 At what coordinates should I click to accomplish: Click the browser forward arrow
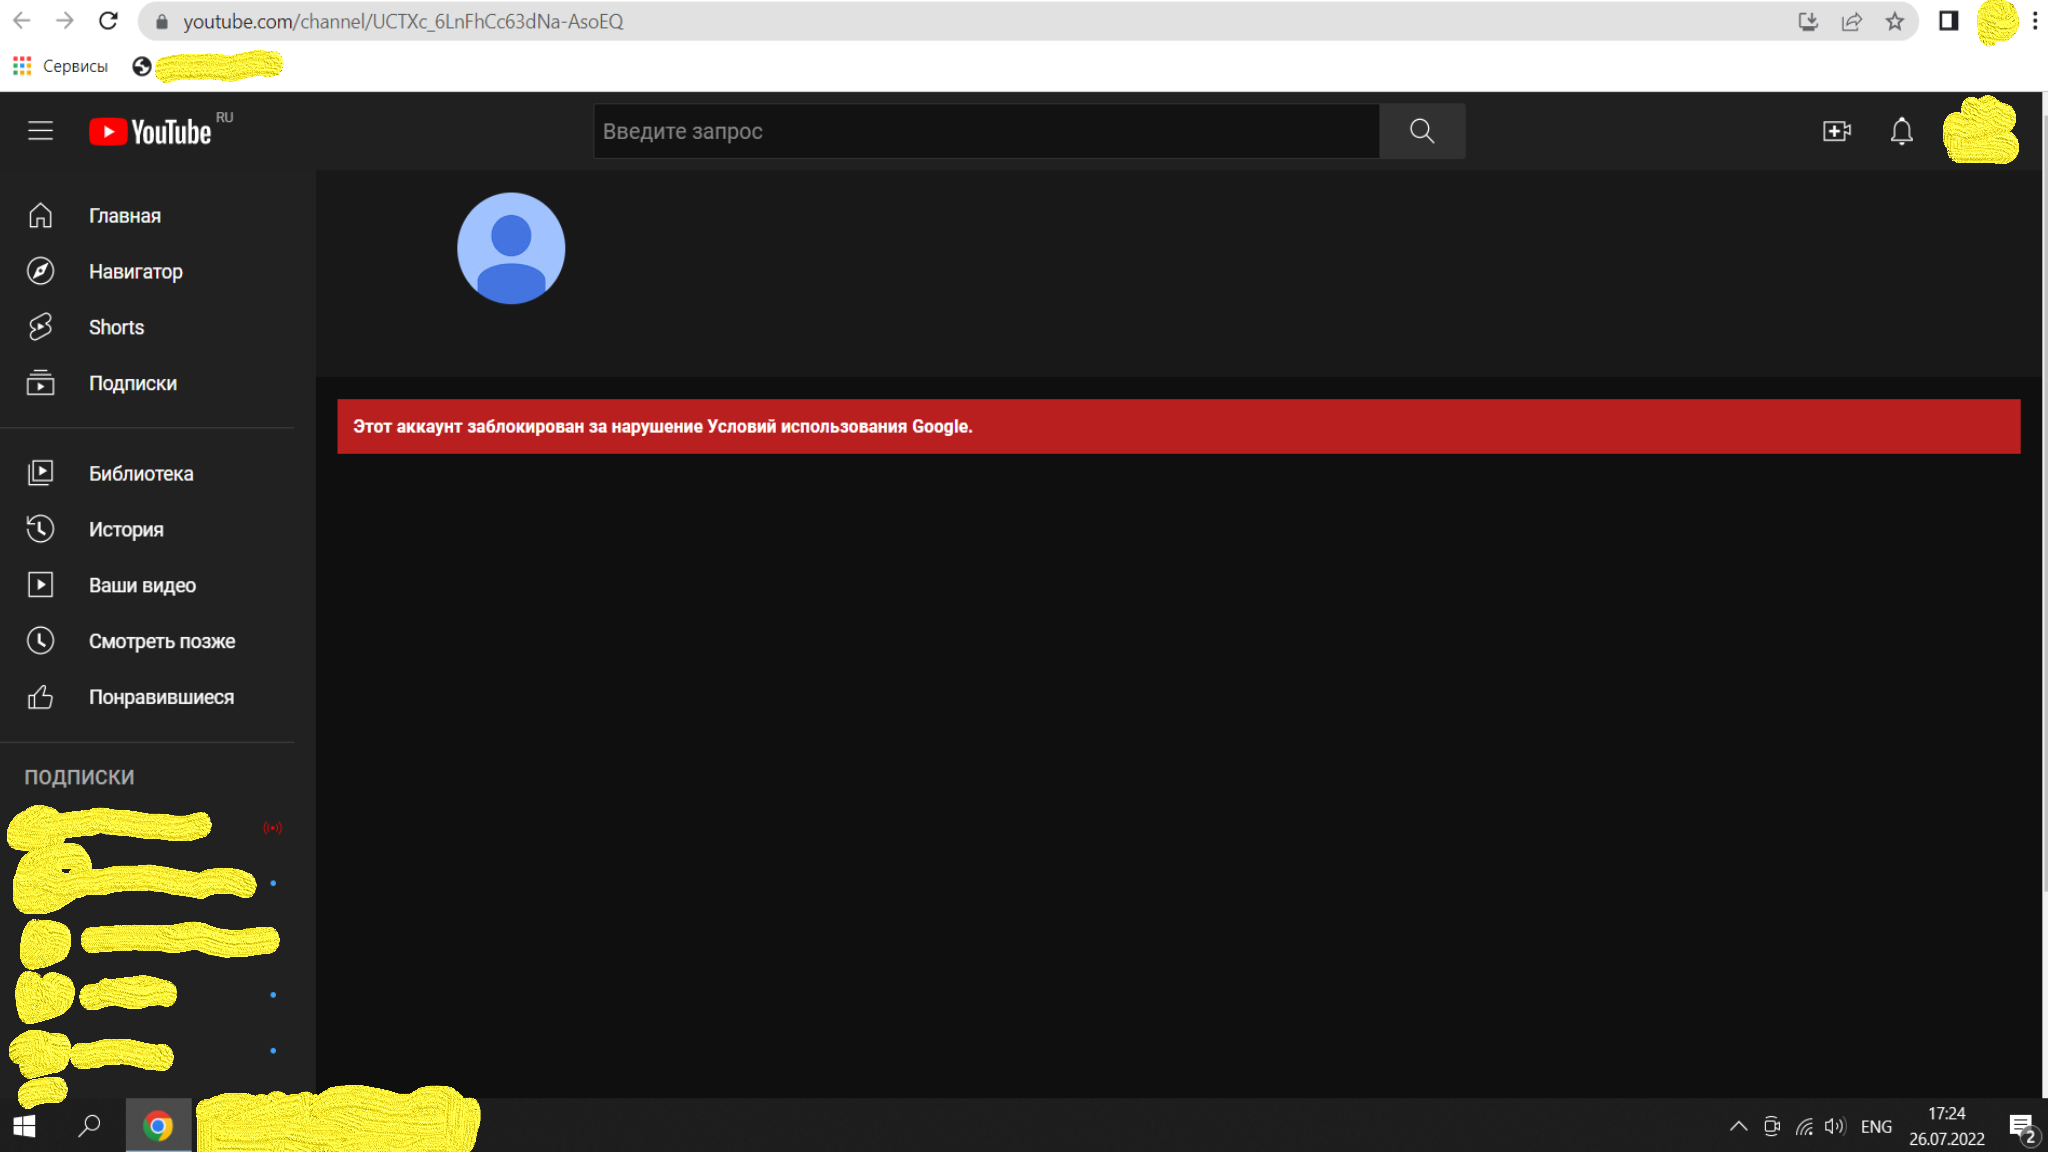(x=65, y=21)
